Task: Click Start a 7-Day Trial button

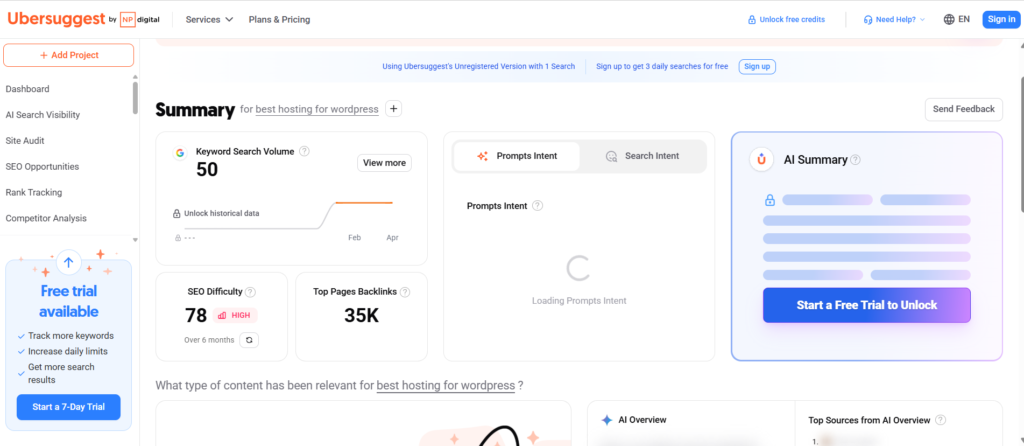Action: pyautogui.click(x=69, y=407)
